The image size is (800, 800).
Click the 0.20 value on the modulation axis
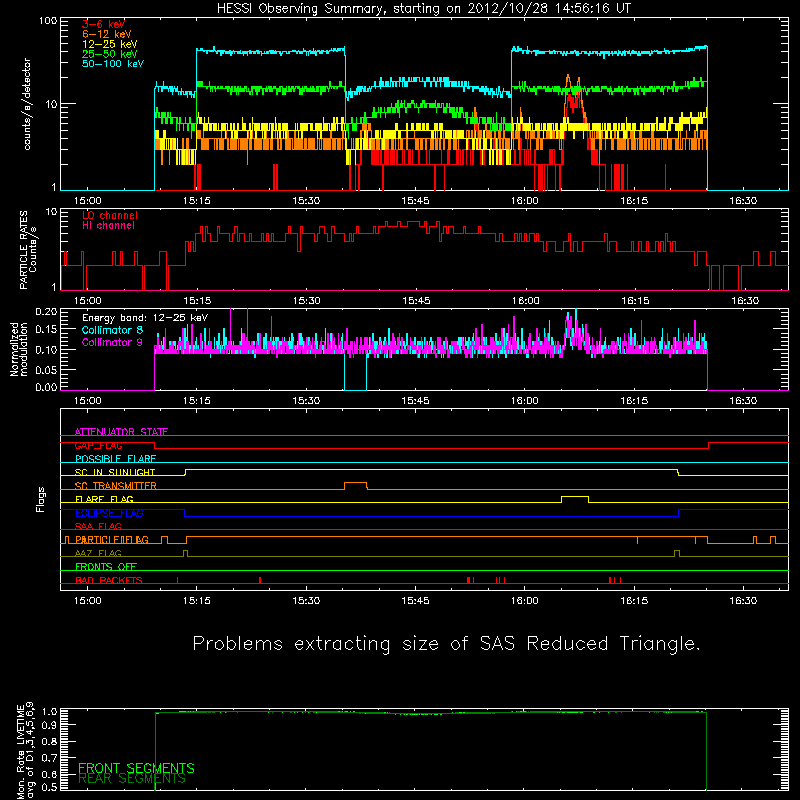[x=46, y=312]
